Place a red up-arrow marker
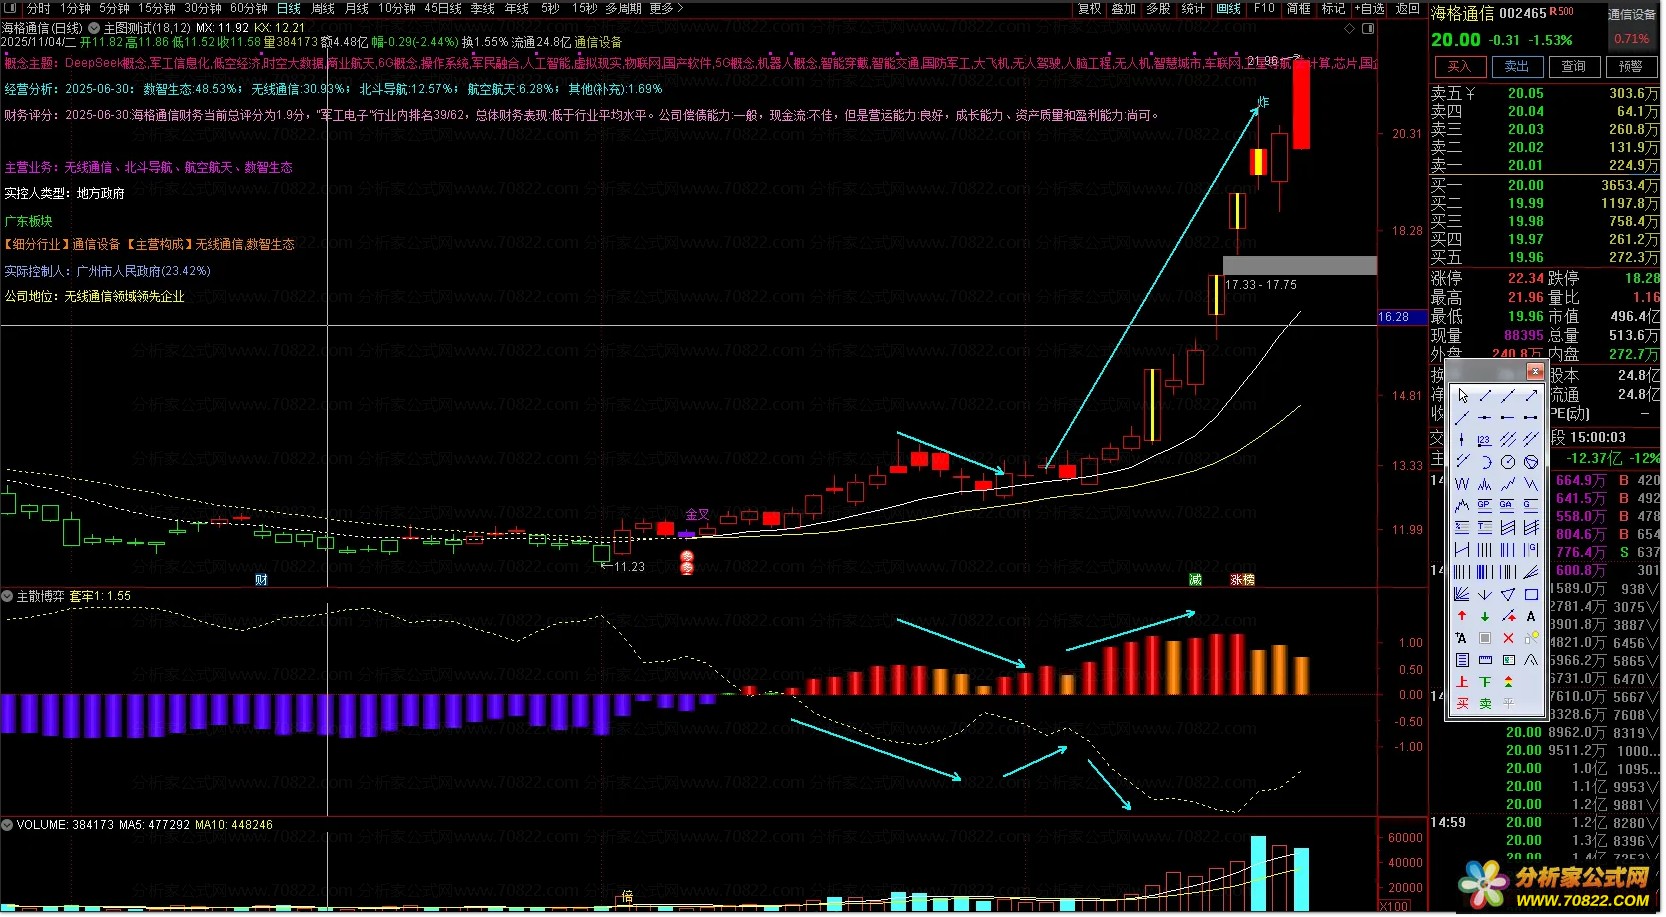The height and width of the screenshot is (917, 1666). point(1462,616)
